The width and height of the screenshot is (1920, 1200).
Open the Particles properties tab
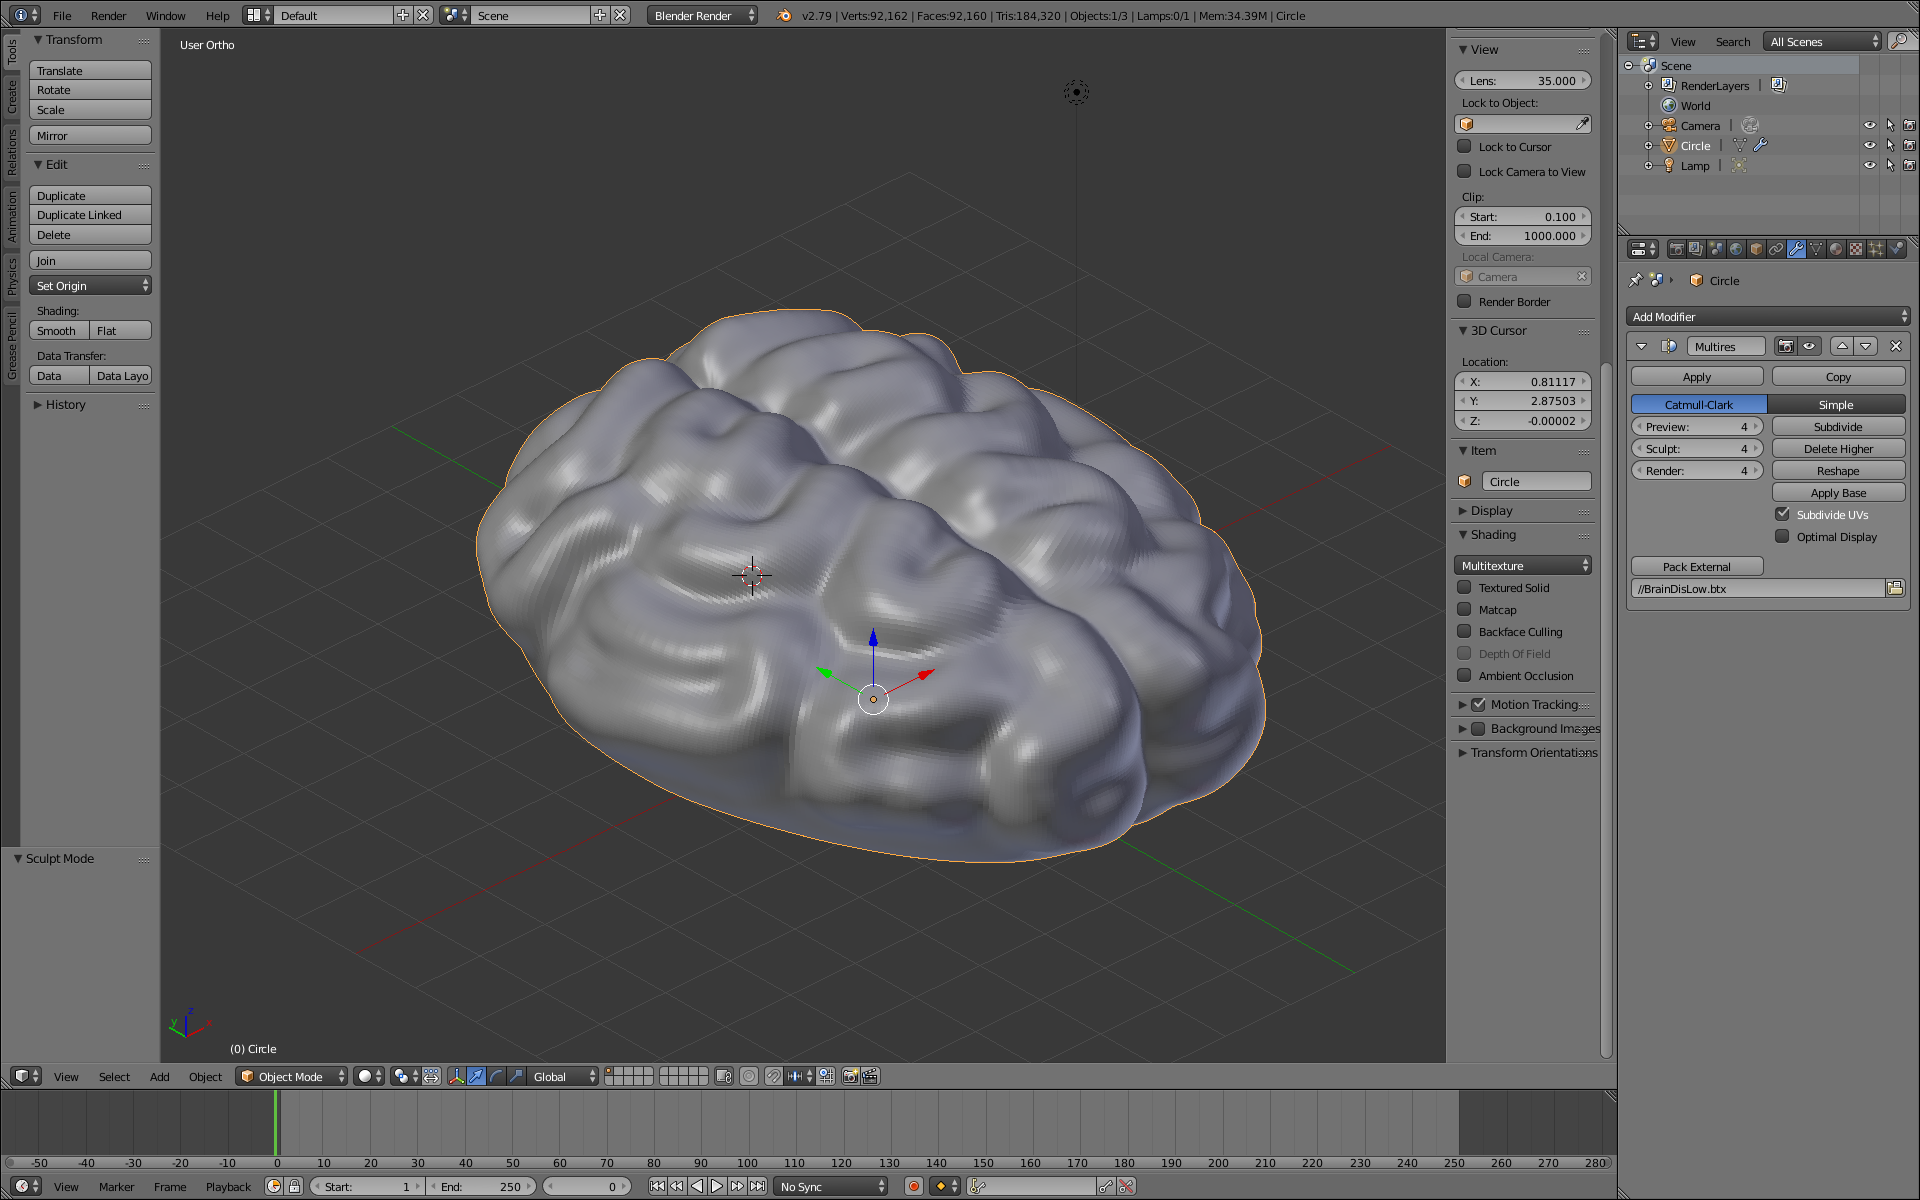[1876, 249]
